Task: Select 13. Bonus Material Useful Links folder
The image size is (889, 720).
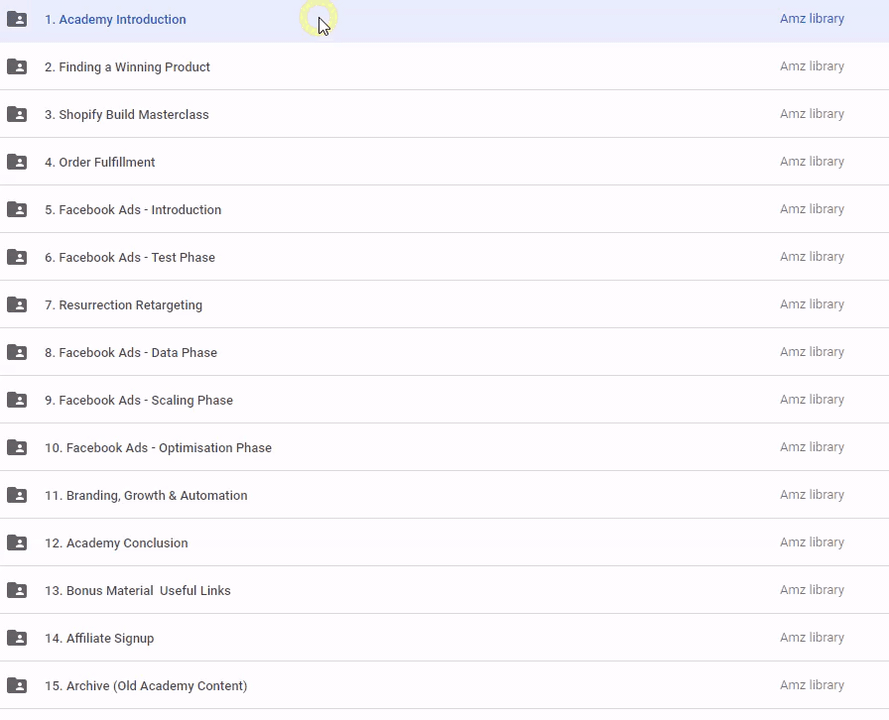Action: point(138,591)
